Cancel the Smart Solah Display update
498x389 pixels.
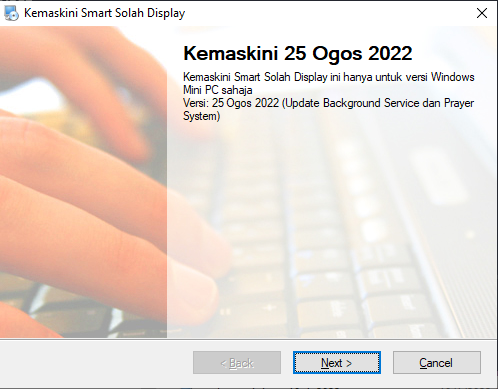click(437, 362)
